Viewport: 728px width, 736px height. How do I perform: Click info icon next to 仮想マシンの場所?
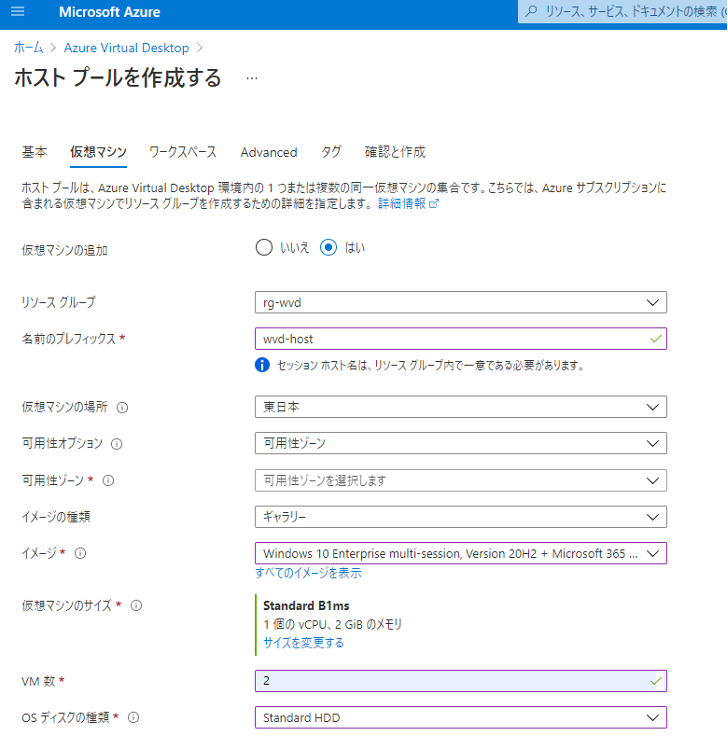[122, 407]
